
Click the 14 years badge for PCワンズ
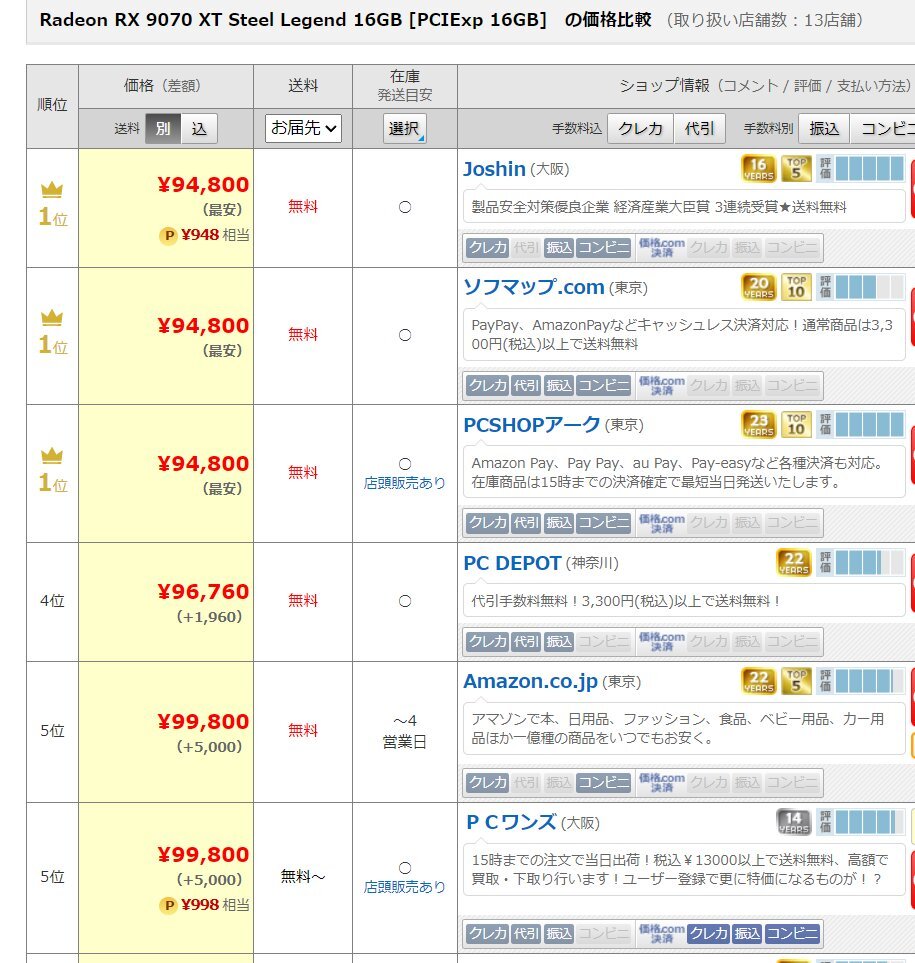click(793, 822)
